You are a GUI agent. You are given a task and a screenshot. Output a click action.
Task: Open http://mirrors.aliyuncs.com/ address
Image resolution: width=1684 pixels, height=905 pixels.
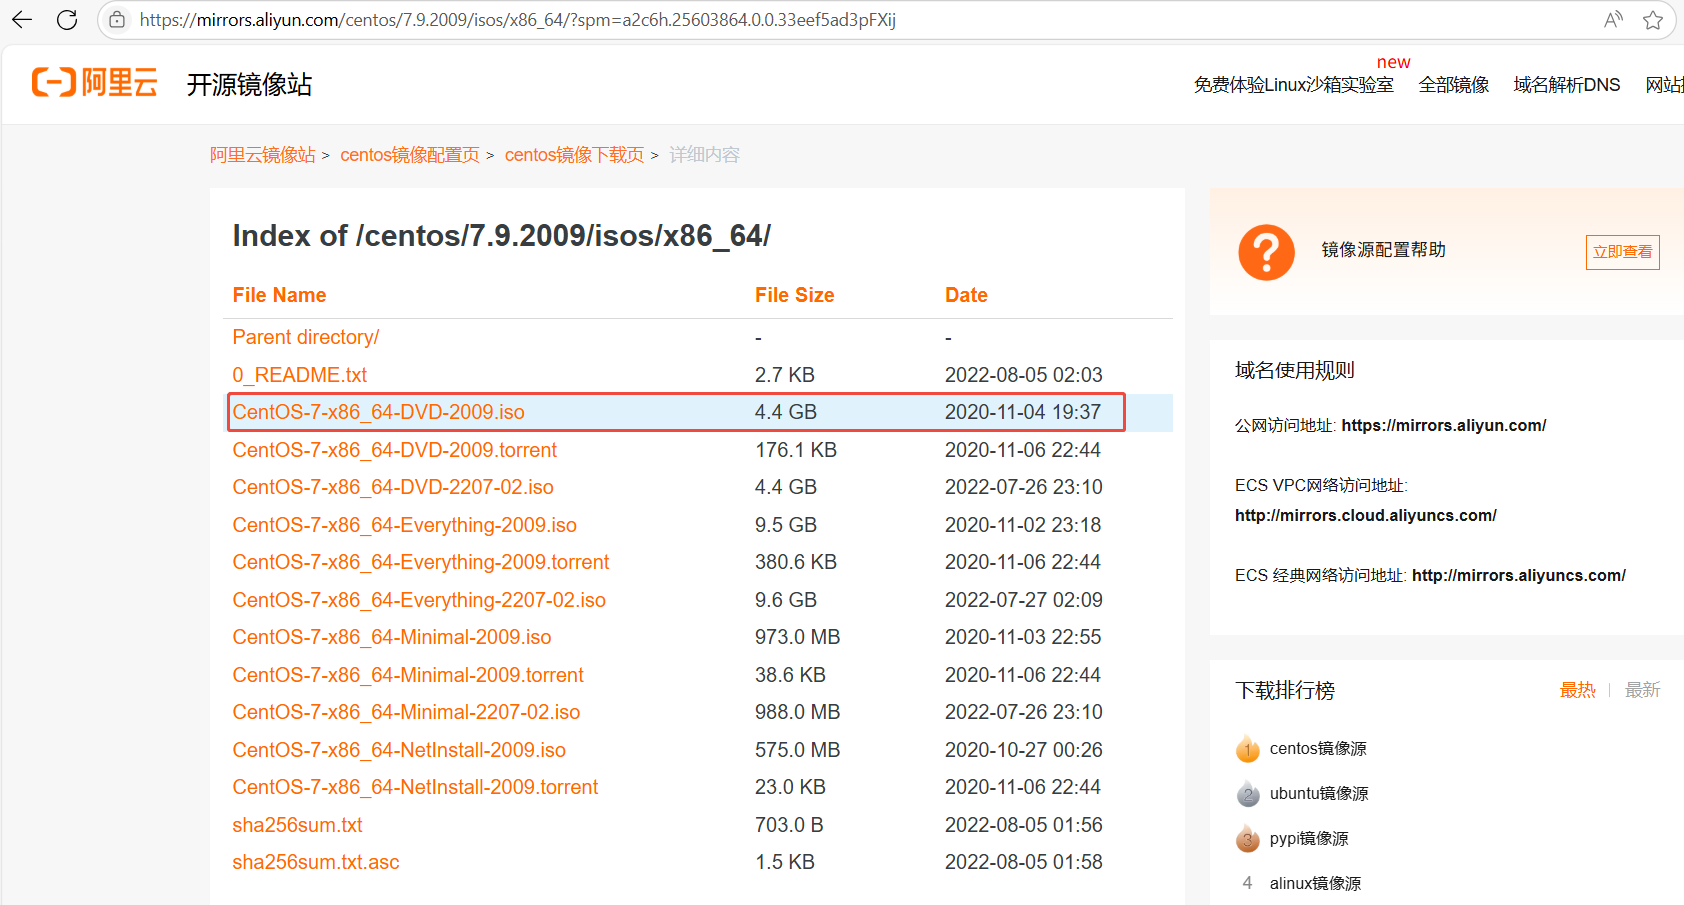click(1519, 575)
